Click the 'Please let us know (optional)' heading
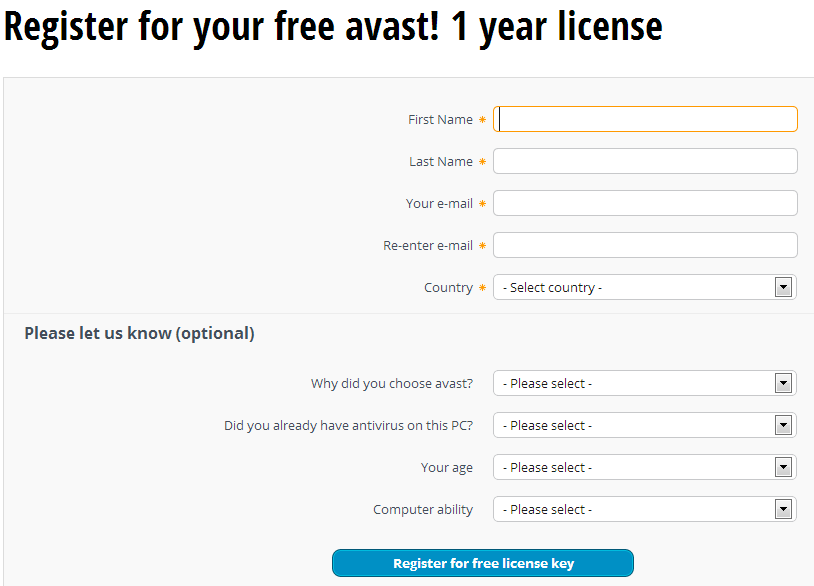The image size is (814, 586). (x=139, y=334)
